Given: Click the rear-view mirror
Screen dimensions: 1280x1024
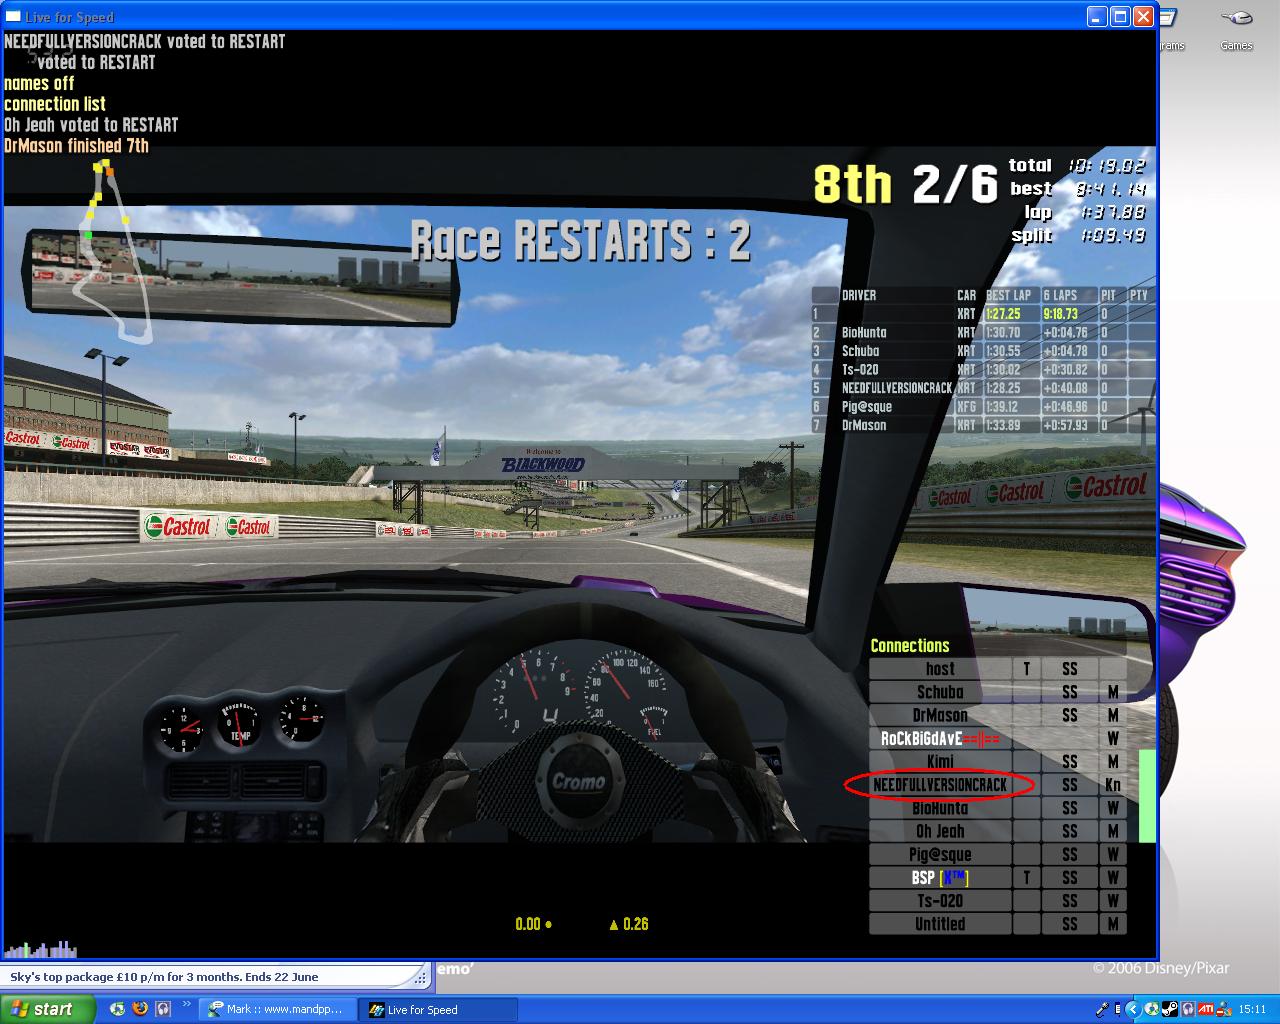Looking at the screenshot, I should [x=240, y=277].
